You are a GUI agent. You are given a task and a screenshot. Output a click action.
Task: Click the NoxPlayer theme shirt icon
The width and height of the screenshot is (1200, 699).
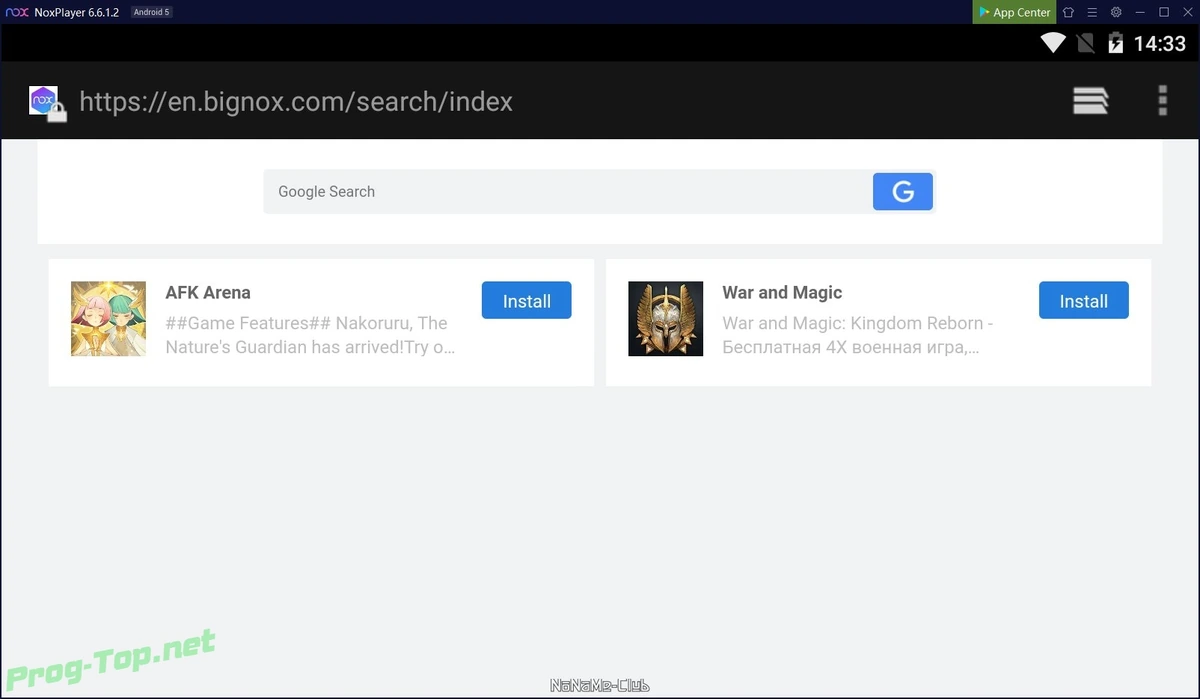tap(1069, 12)
